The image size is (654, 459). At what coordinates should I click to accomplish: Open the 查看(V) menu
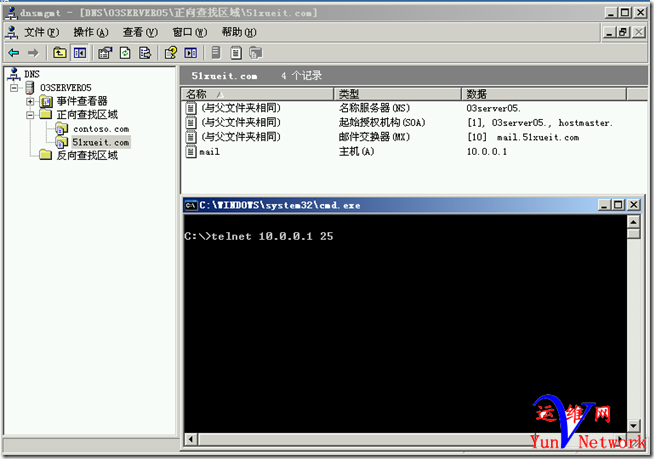point(140,32)
